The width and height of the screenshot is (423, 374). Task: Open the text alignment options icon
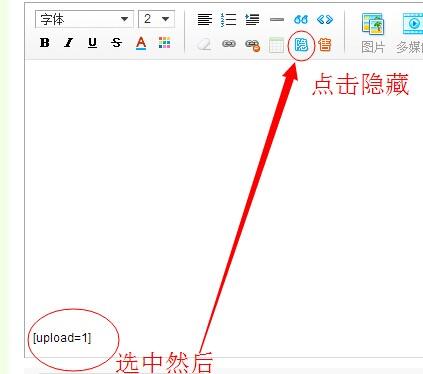tap(205, 19)
